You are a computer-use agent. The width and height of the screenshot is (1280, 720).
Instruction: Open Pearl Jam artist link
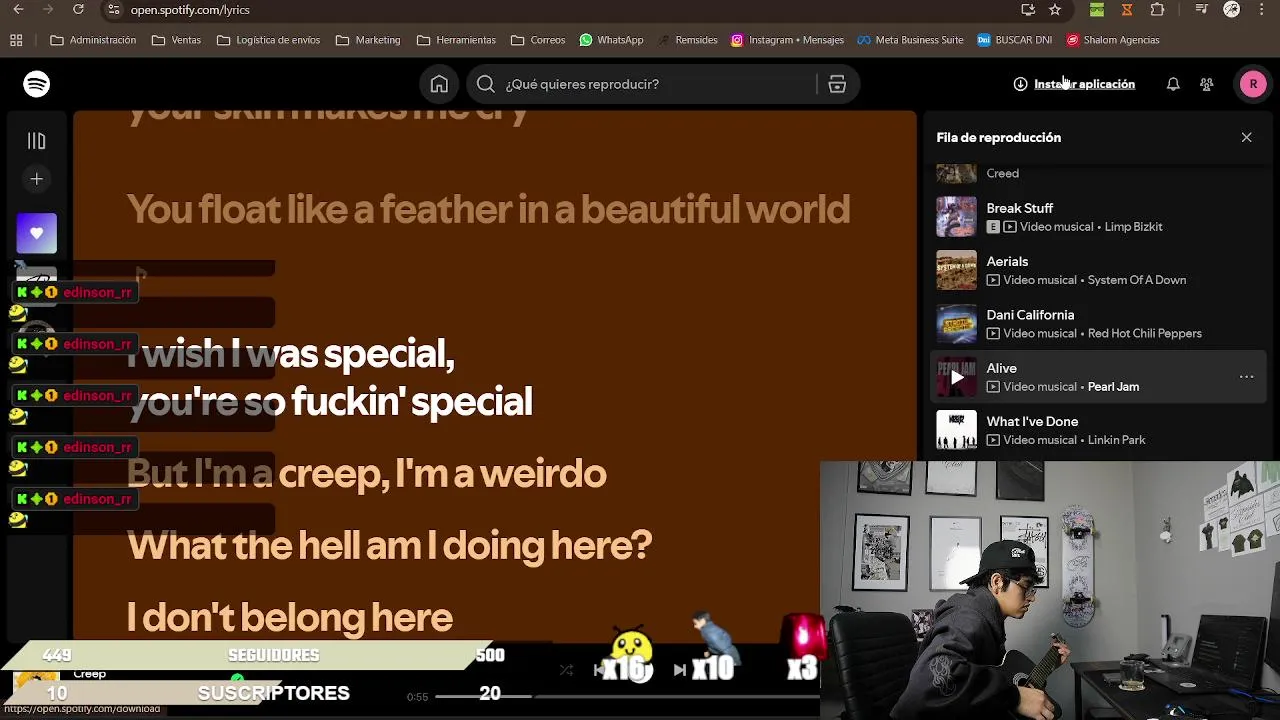pos(1113,387)
